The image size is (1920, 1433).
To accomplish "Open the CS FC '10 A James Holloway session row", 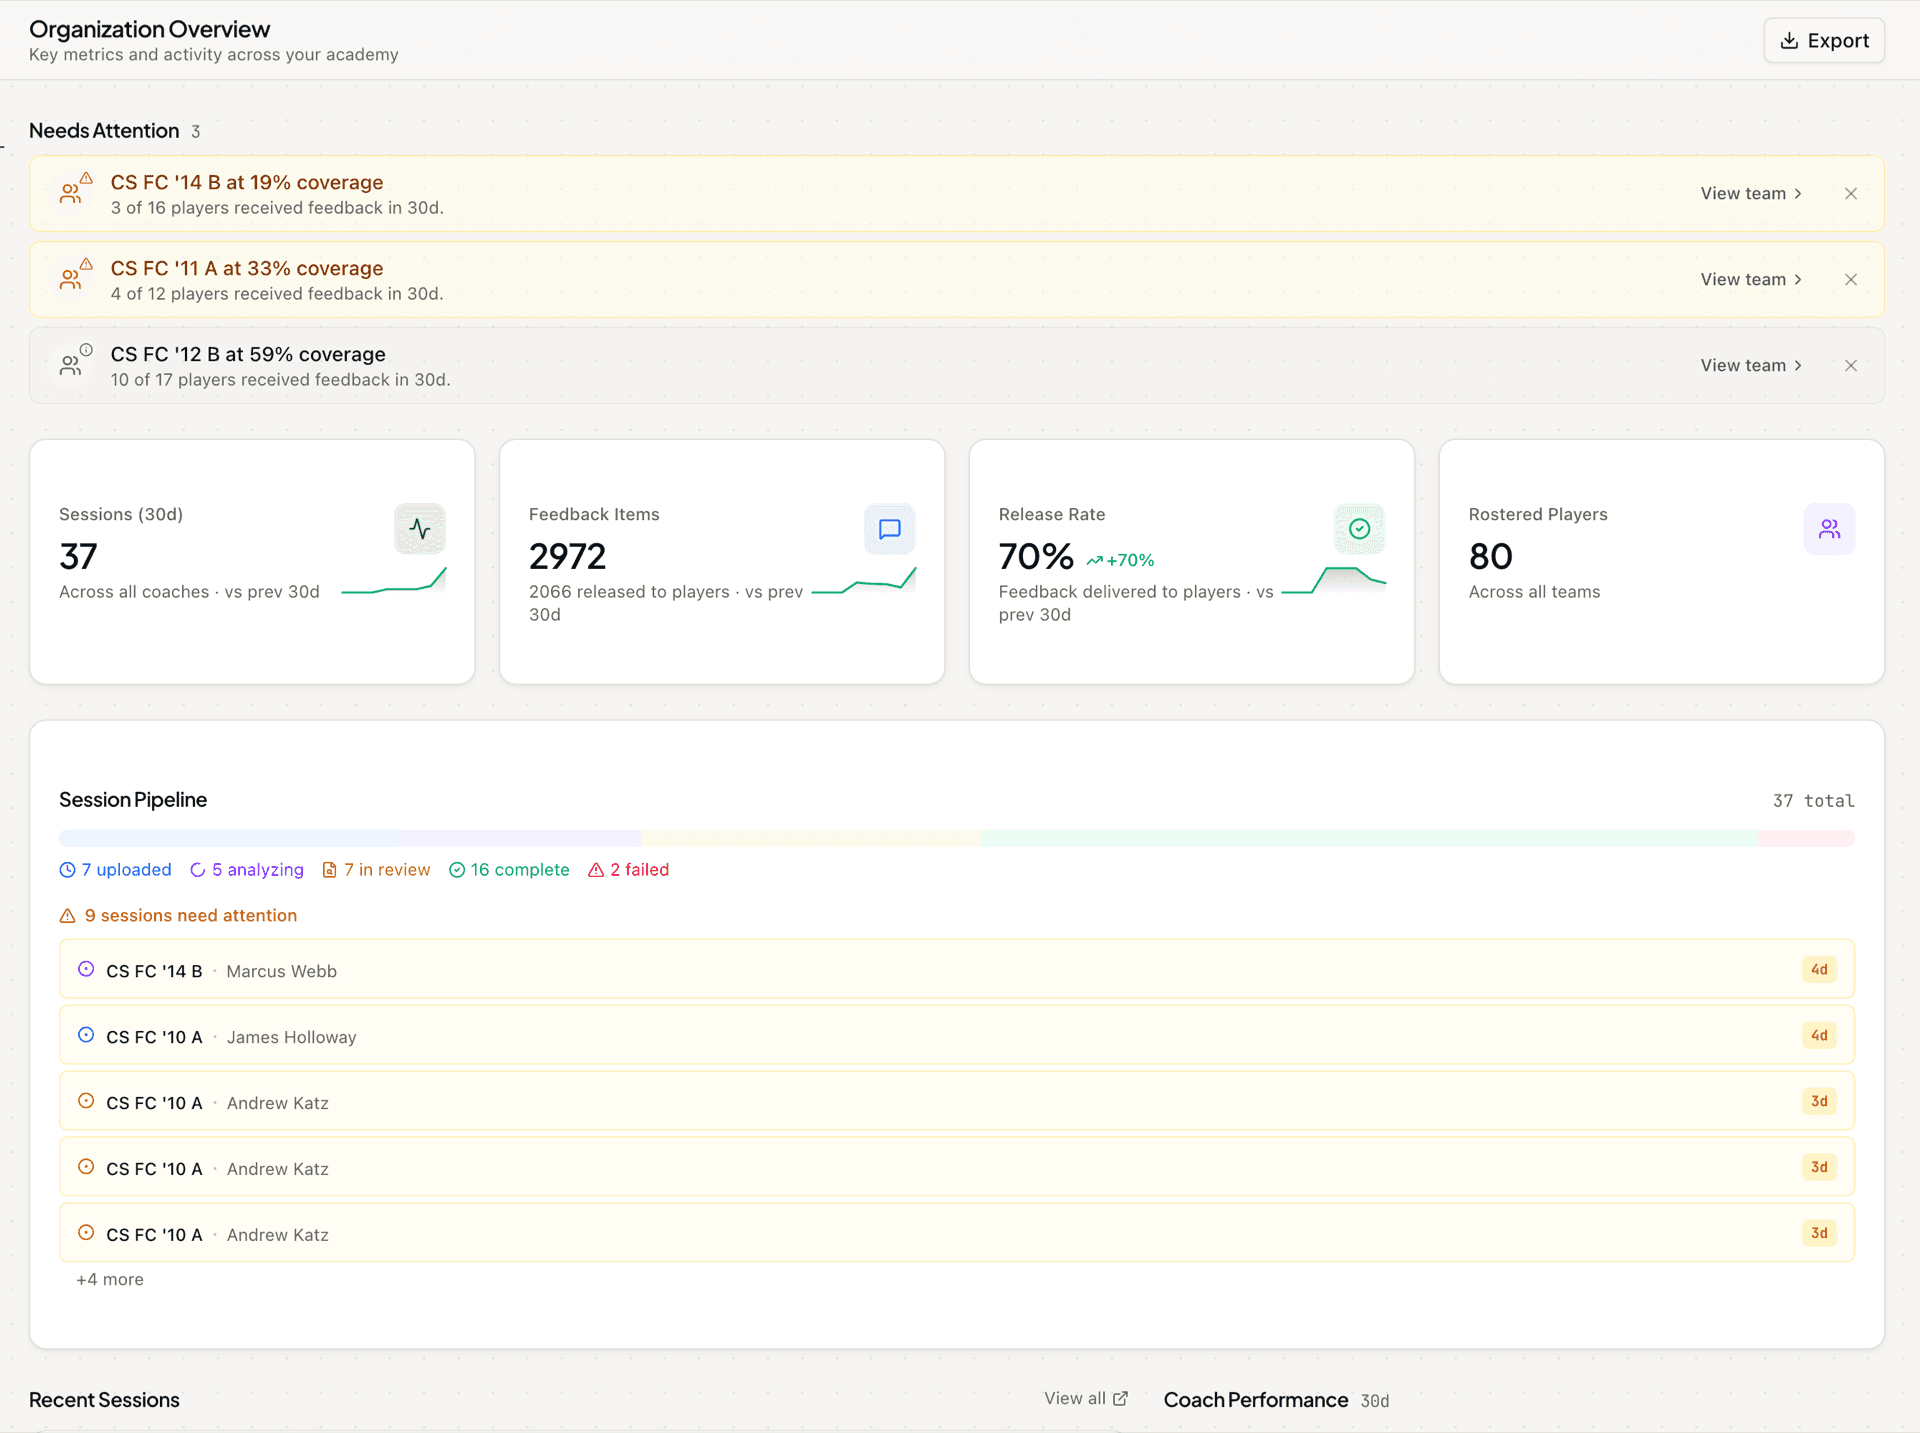I will pyautogui.click(x=957, y=1035).
